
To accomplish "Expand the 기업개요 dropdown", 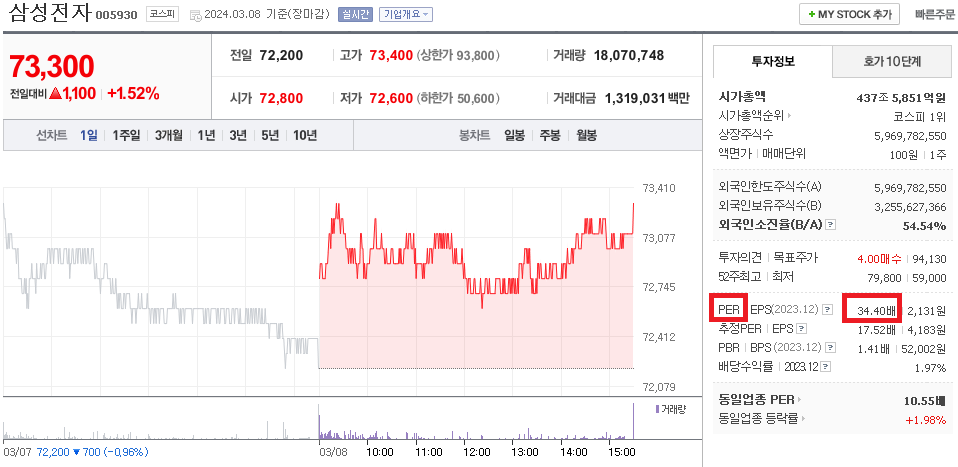I will (x=406, y=15).
